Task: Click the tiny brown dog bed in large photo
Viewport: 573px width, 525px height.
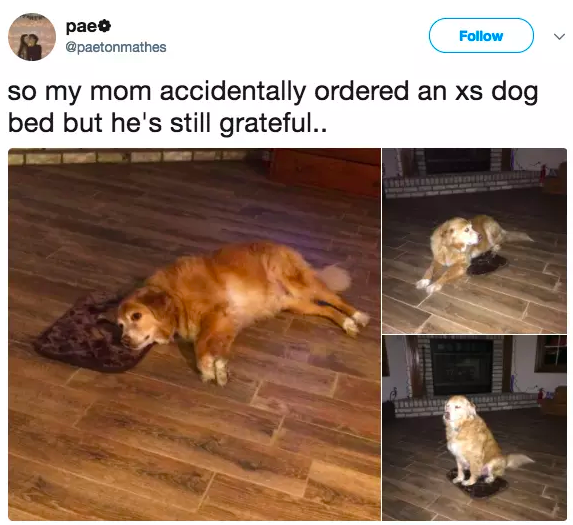Action: click(88, 332)
